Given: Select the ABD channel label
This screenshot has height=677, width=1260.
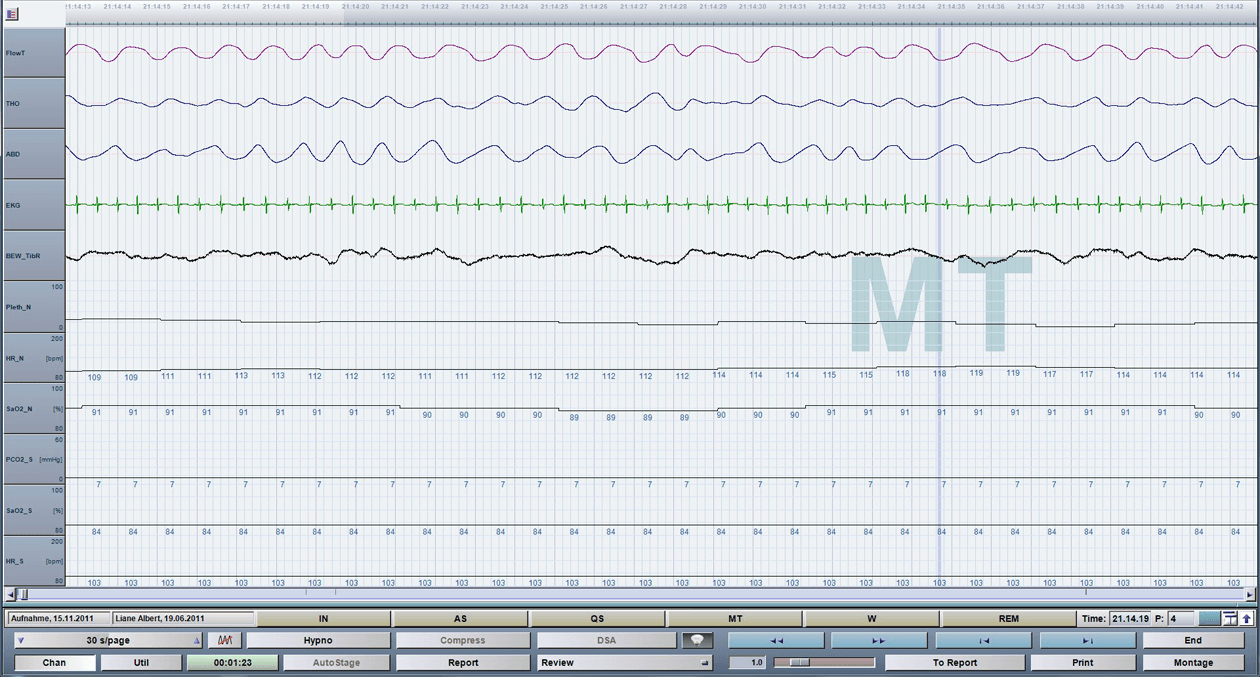Looking at the screenshot, I should (x=34, y=154).
